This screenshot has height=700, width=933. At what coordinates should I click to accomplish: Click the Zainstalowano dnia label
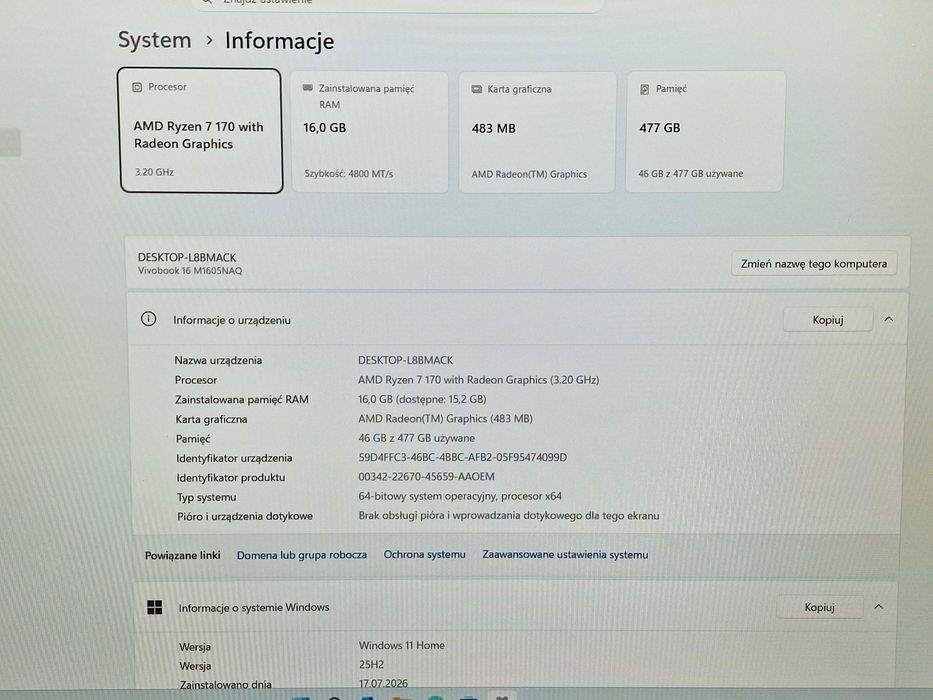point(226,685)
